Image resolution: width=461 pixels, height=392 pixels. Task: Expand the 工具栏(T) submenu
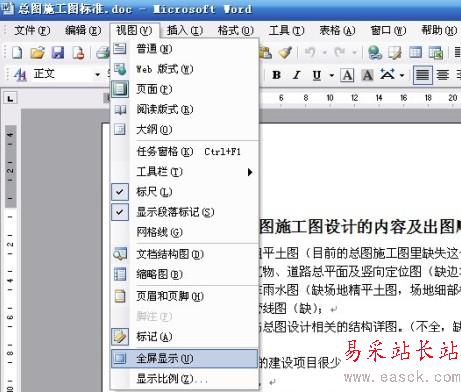(184, 172)
